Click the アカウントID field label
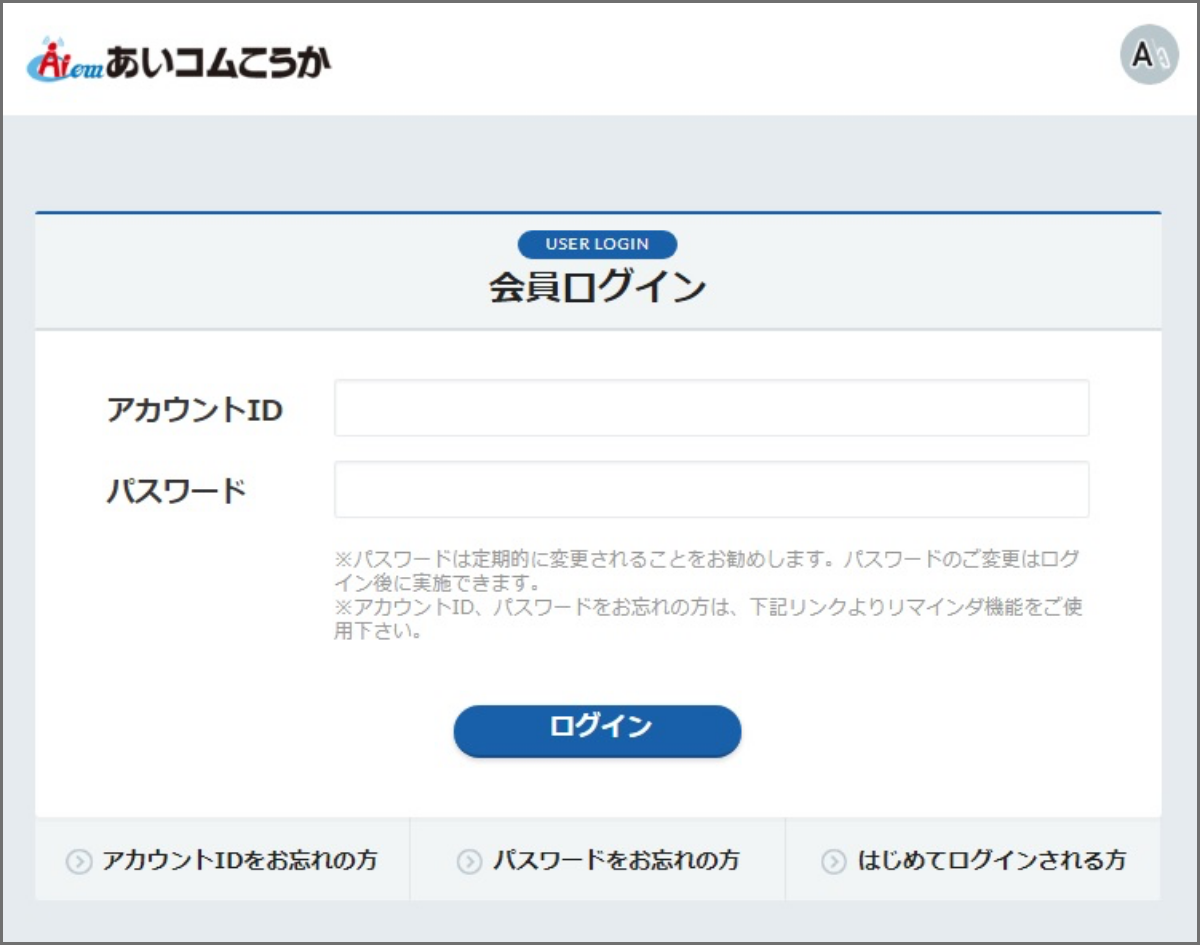1200x945 pixels. tap(195, 409)
